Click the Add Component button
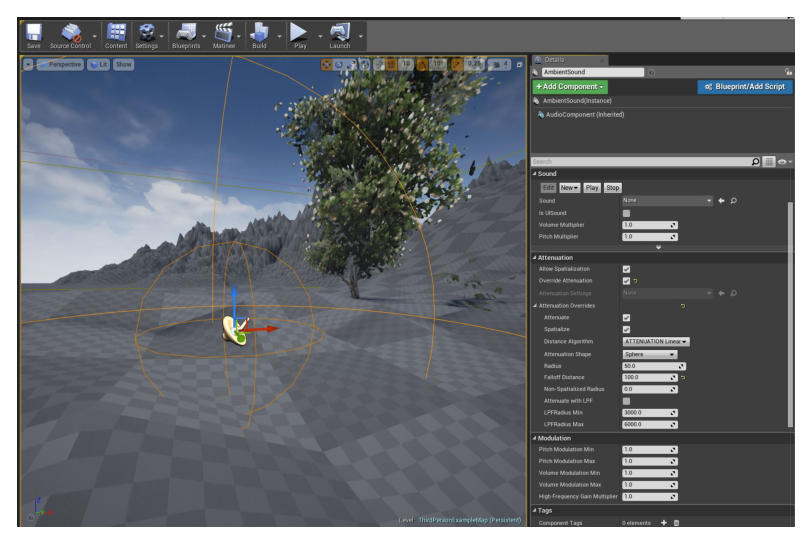The image size is (811, 544). pos(570,86)
